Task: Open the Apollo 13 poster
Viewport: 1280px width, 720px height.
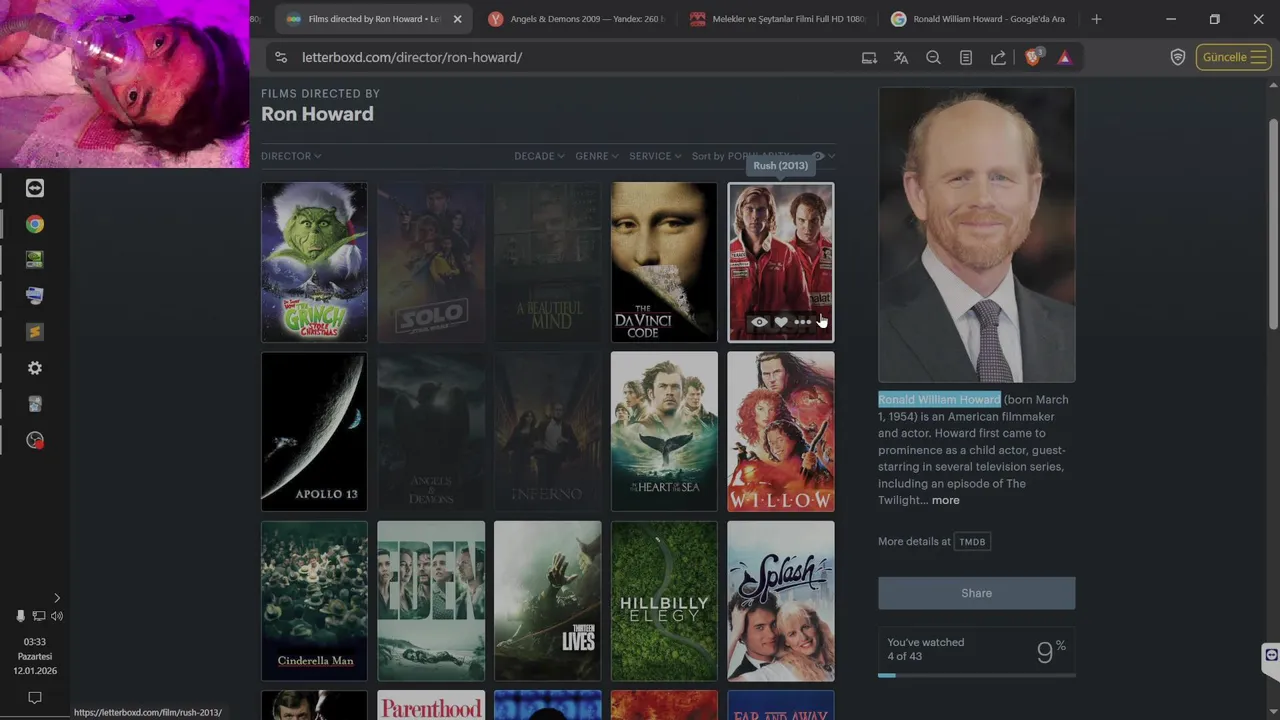Action: pos(314,431)
